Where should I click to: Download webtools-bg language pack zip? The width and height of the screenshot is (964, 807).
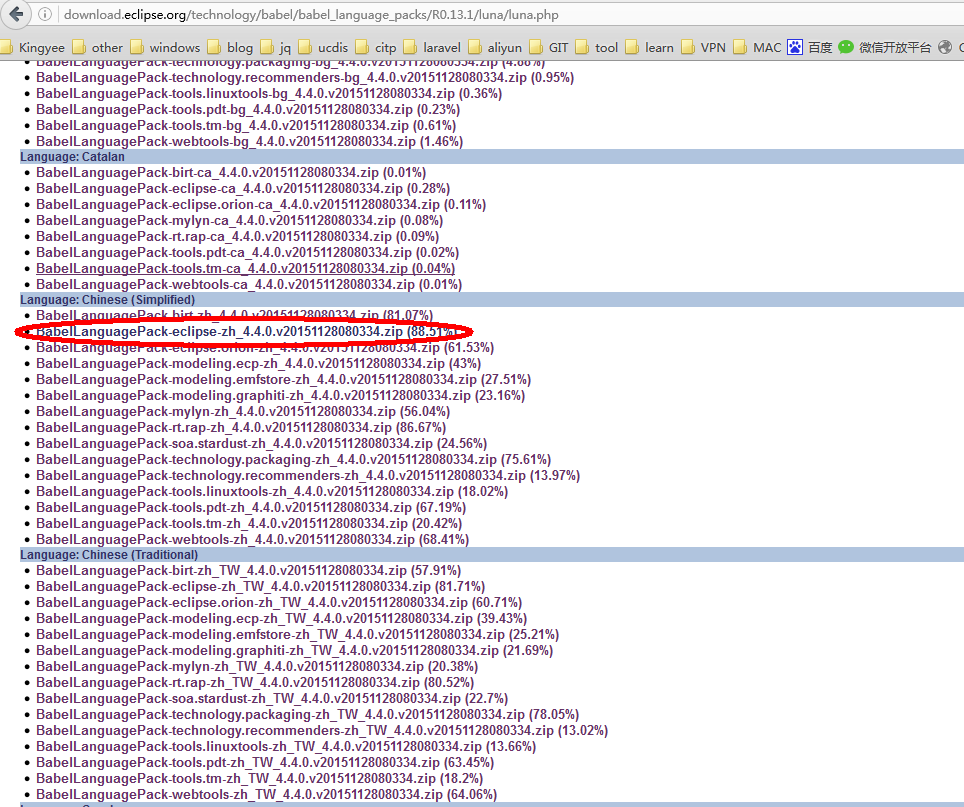click(x=250, y=141)
